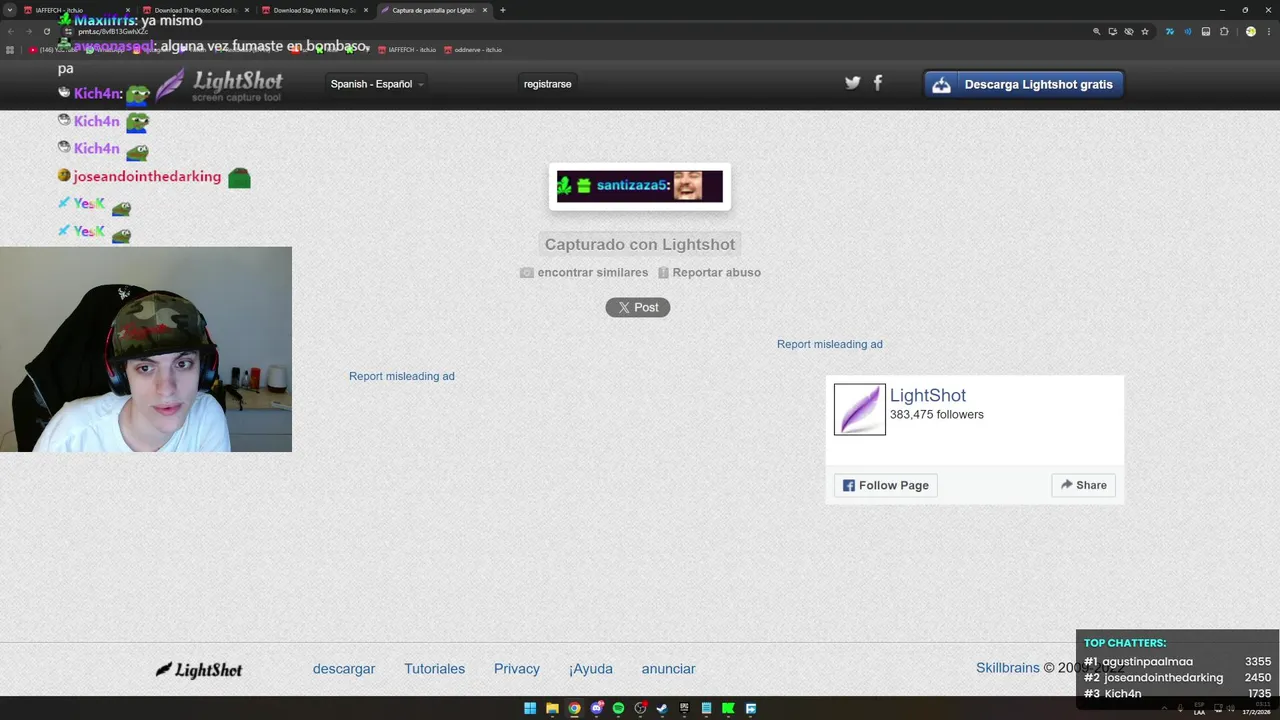Open the Twitter bird icon in header

pos(852,83)
